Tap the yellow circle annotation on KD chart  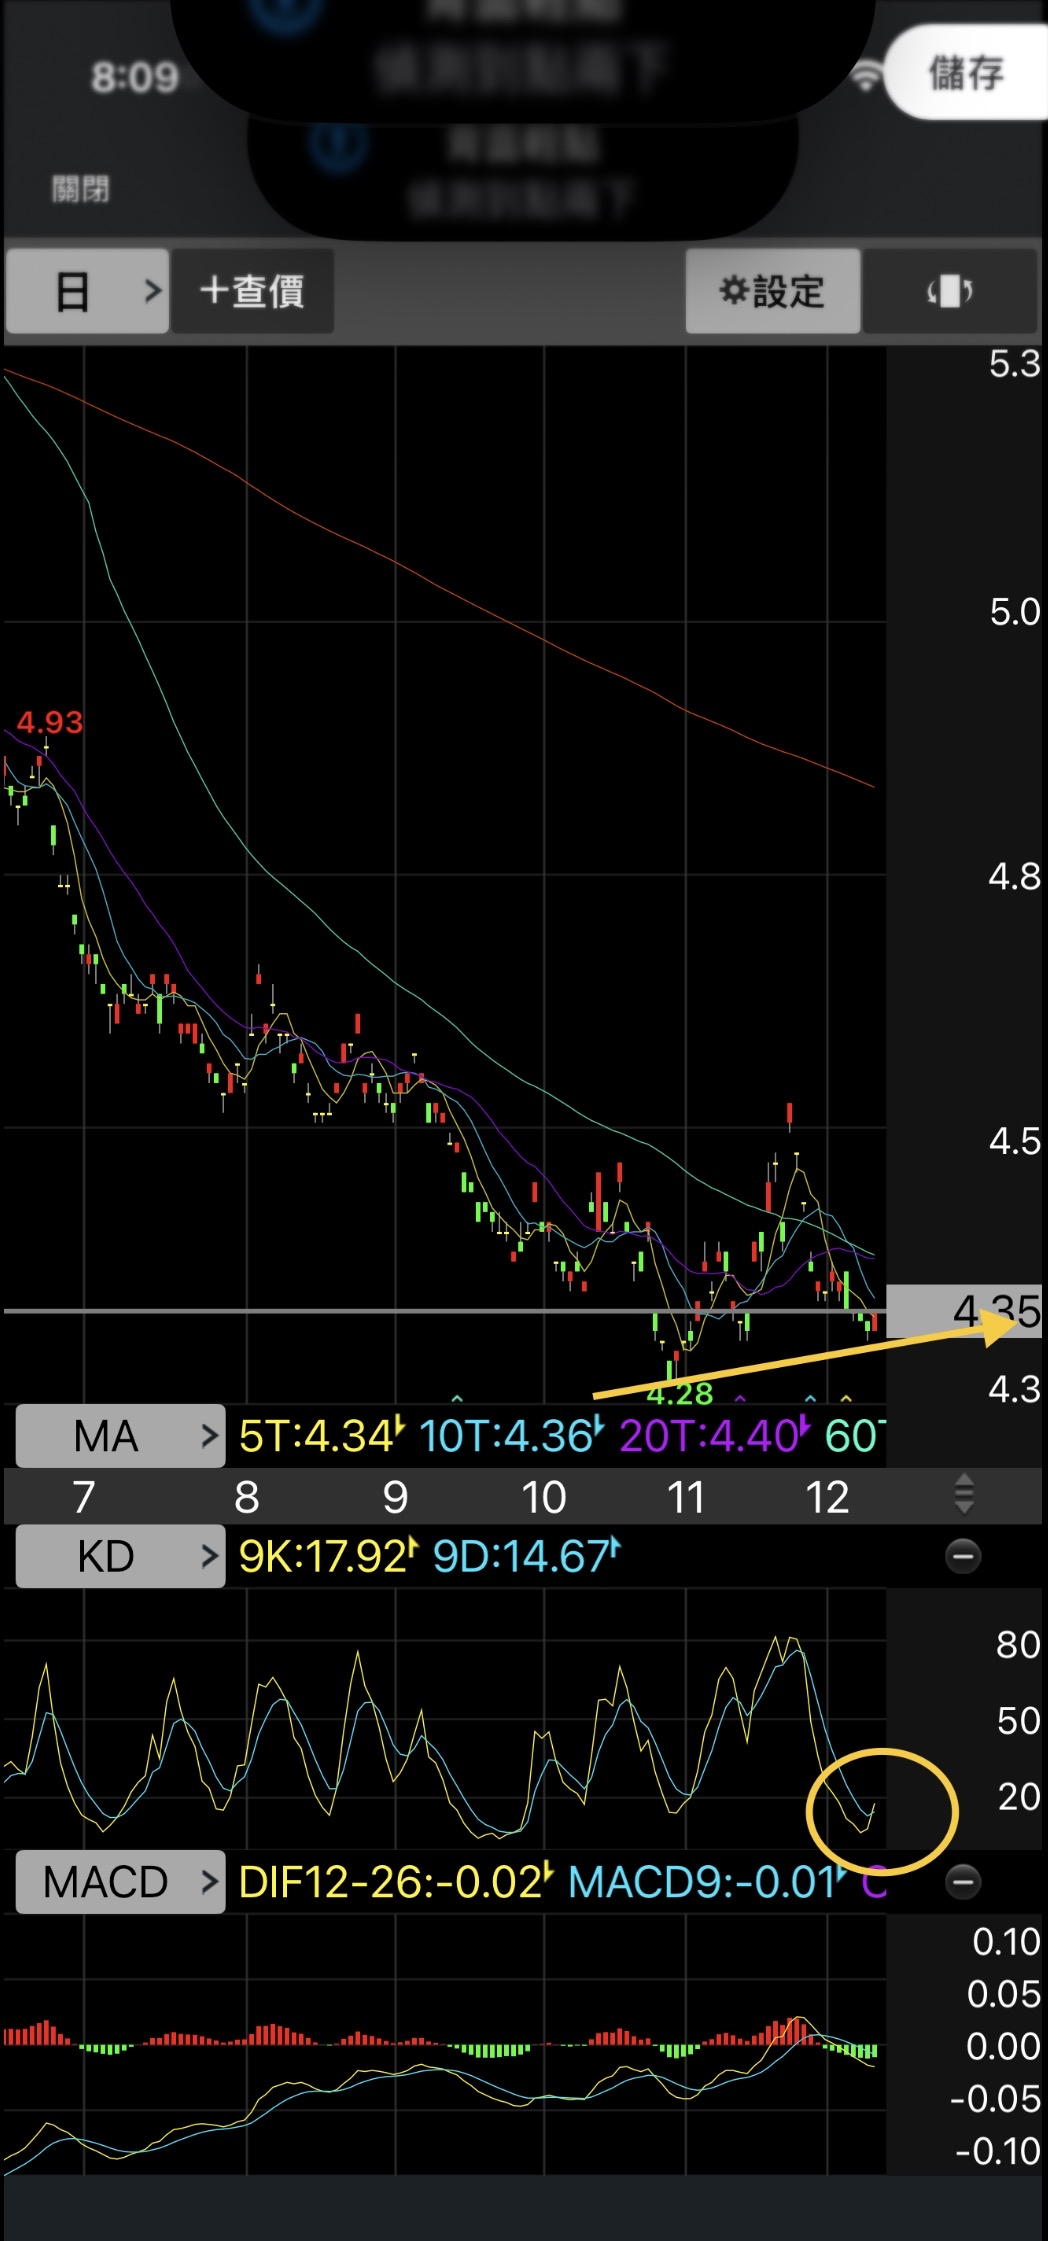(882, 1810)
